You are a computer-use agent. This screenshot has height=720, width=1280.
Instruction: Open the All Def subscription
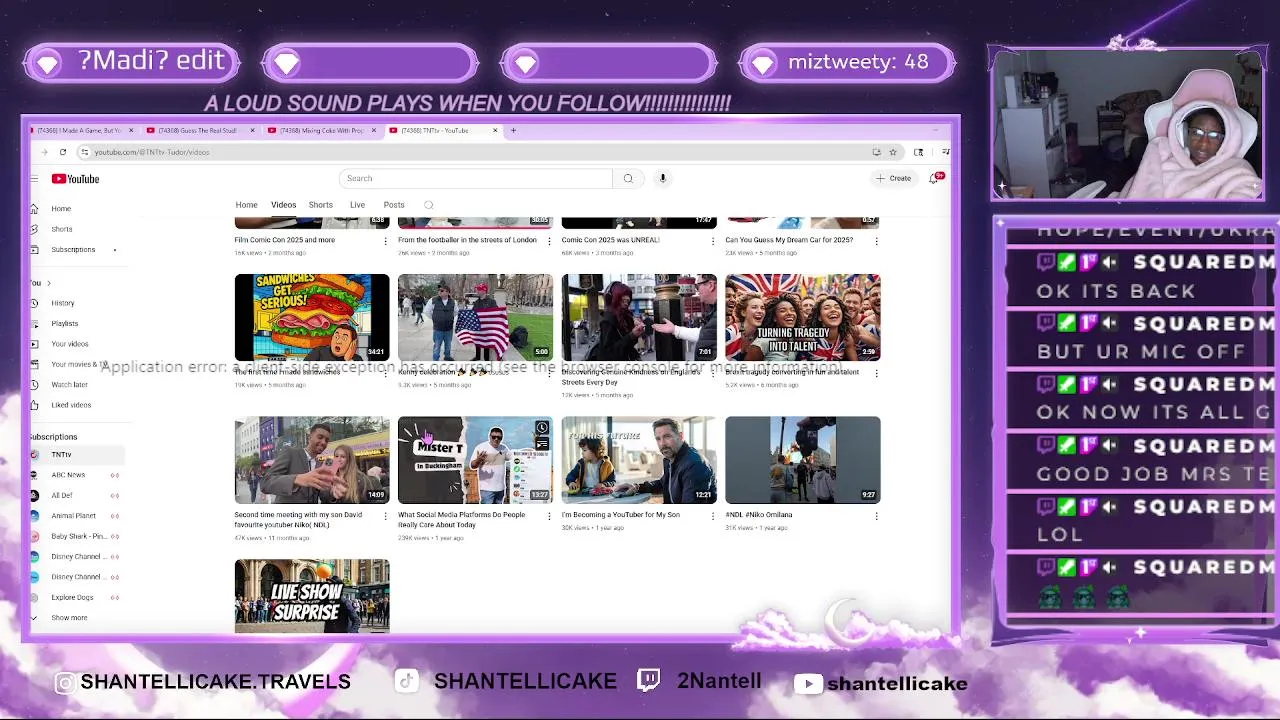(x=62, y=495)
